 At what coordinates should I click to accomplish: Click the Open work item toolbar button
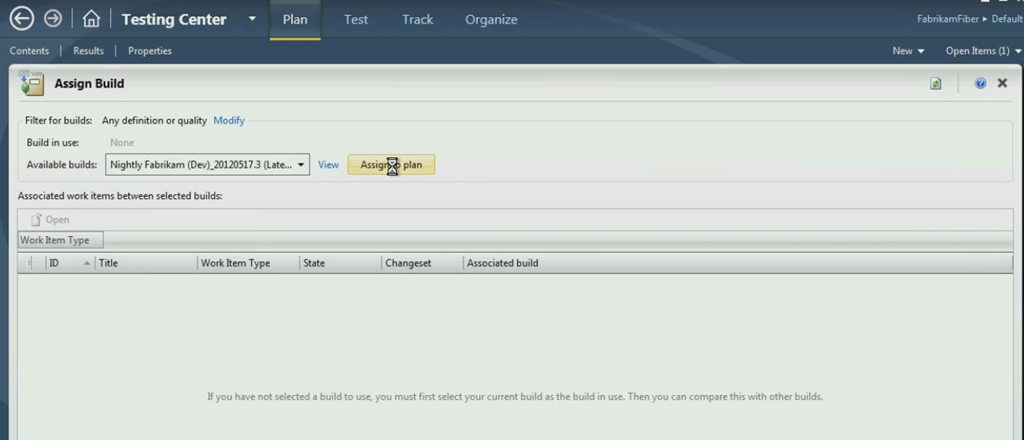coord(50,219)
